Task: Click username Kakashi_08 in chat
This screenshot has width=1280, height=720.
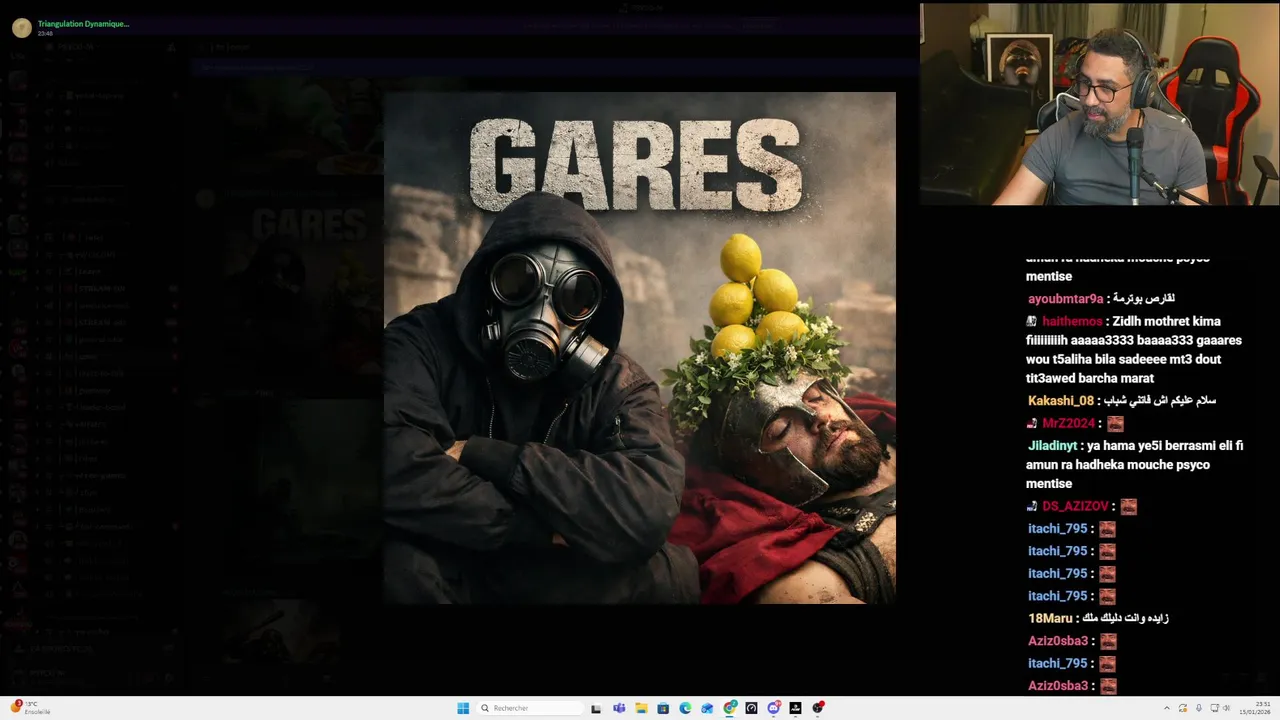Action: pos(1060,401)
